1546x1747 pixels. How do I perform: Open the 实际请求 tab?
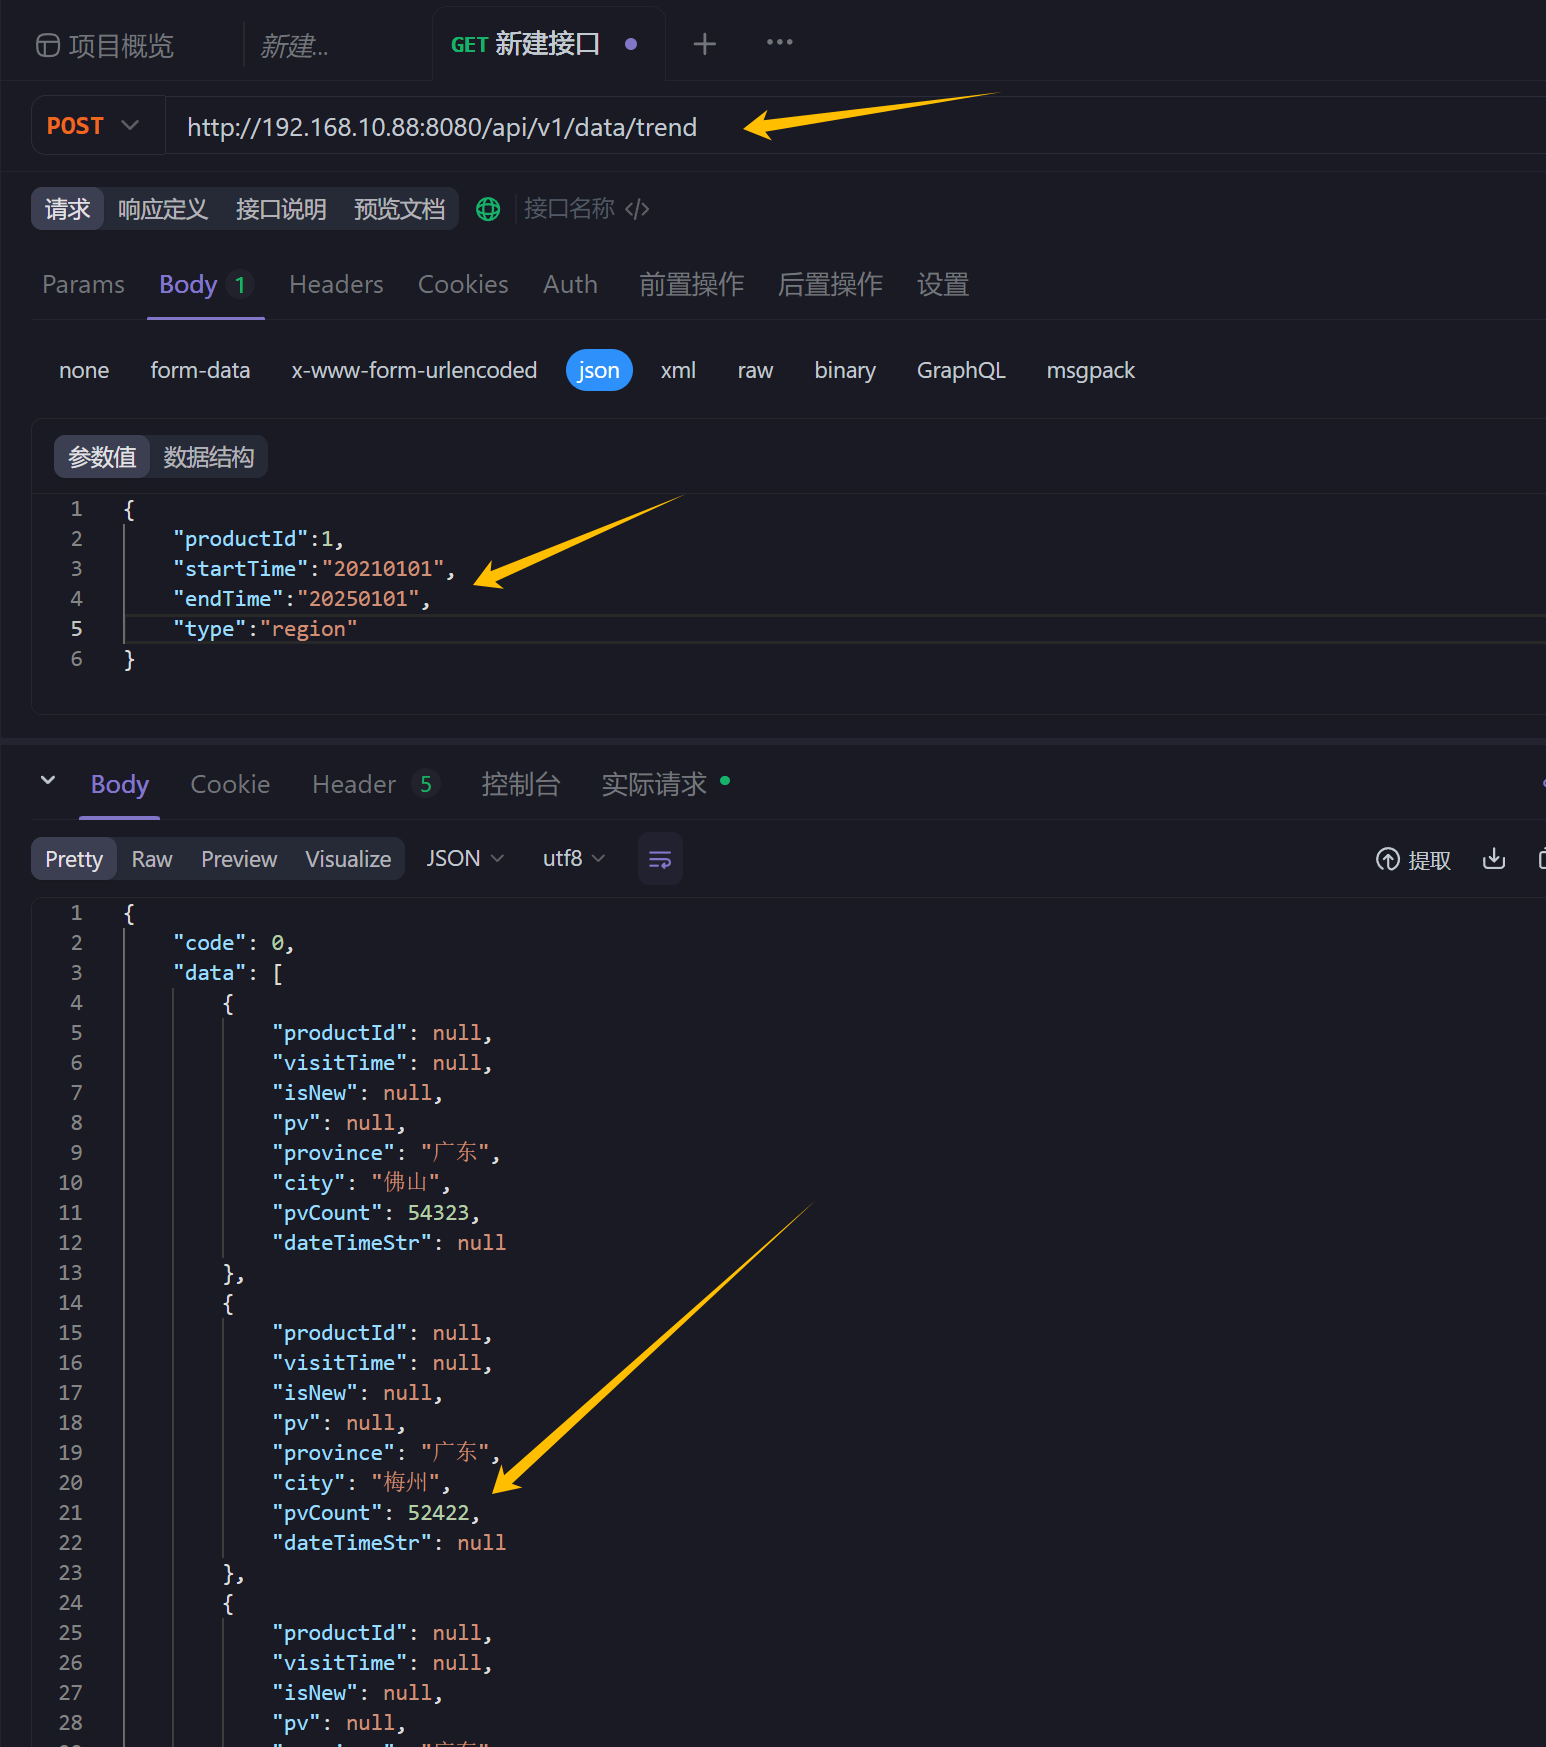(x=664, y=785)
